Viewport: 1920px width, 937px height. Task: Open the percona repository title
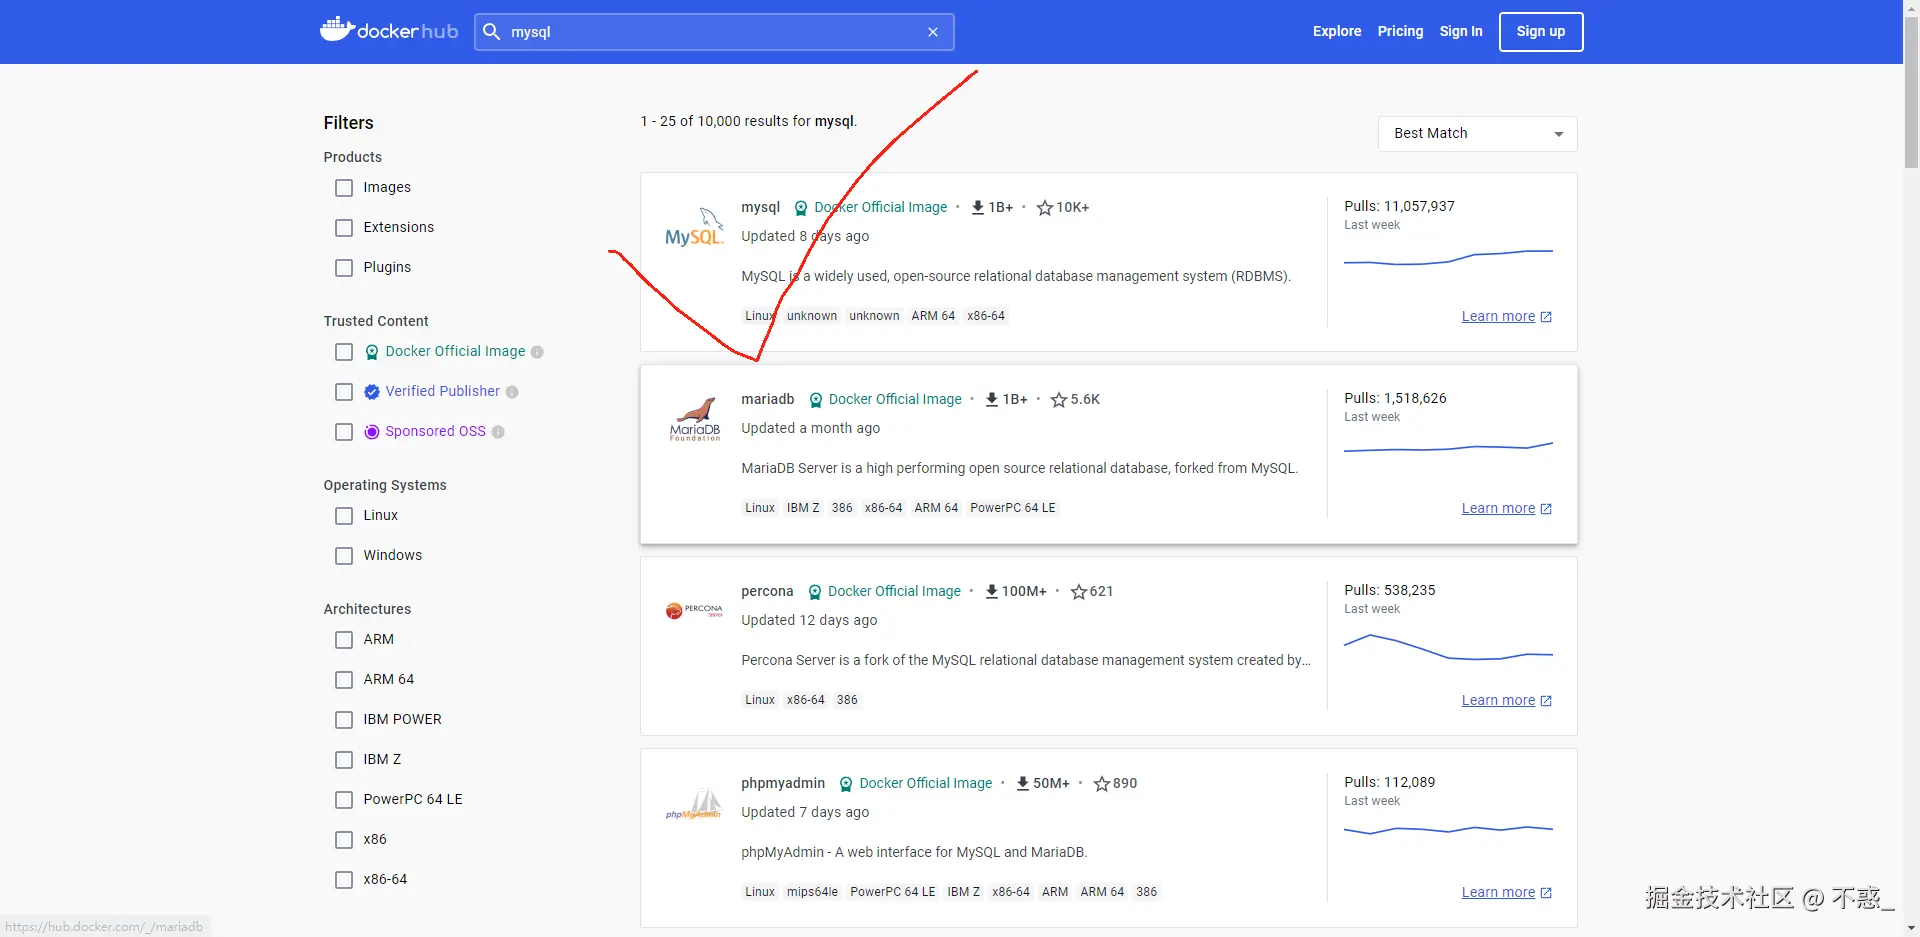coord(767,591)
